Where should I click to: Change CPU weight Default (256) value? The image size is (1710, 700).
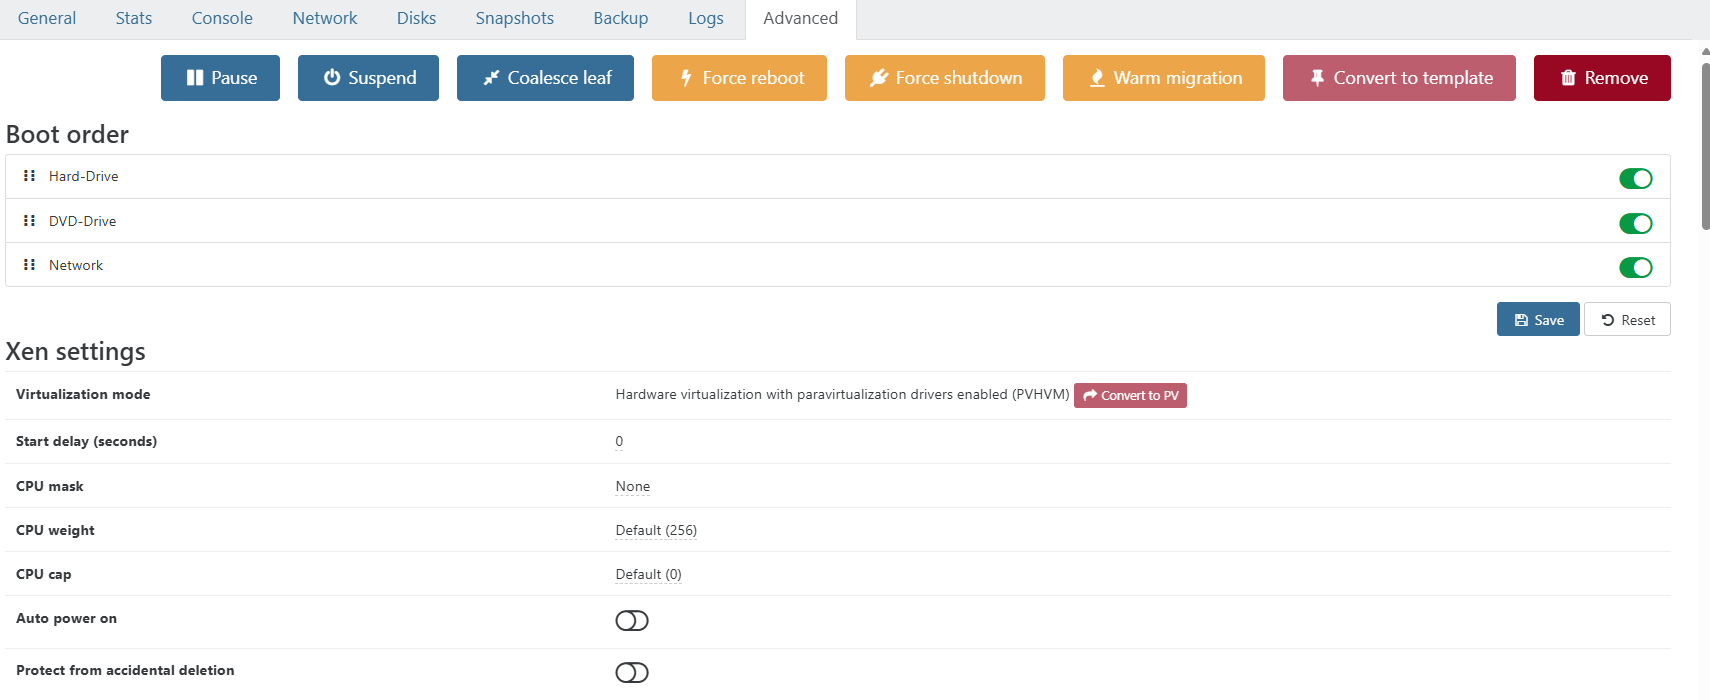656,531
